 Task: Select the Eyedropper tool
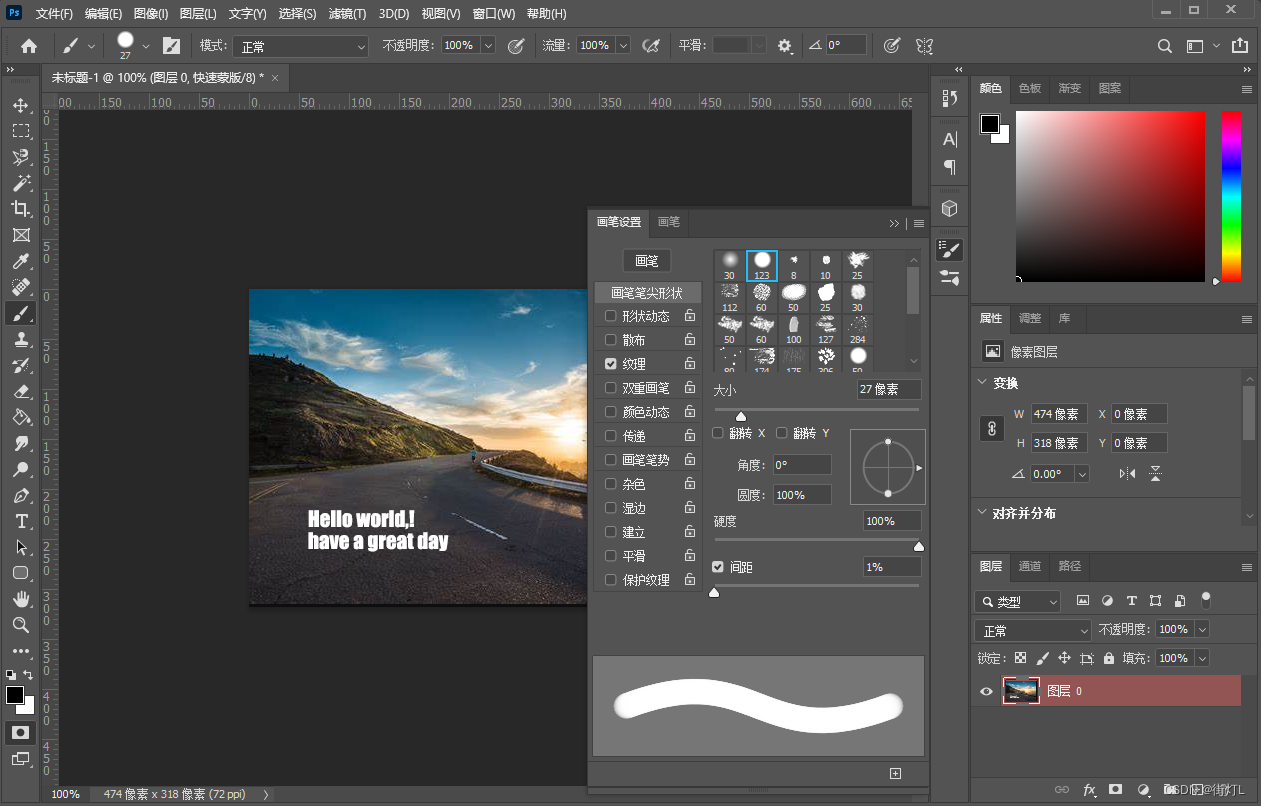(20, 262)
